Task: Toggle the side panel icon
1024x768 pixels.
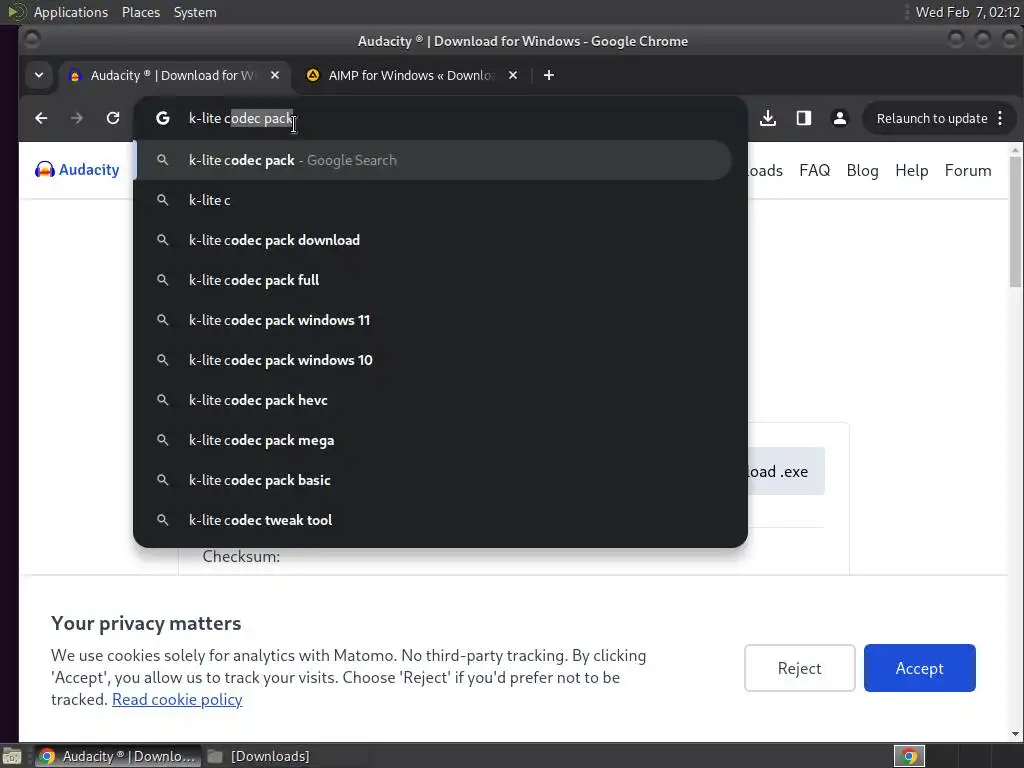Action: [x=804, y=118]
